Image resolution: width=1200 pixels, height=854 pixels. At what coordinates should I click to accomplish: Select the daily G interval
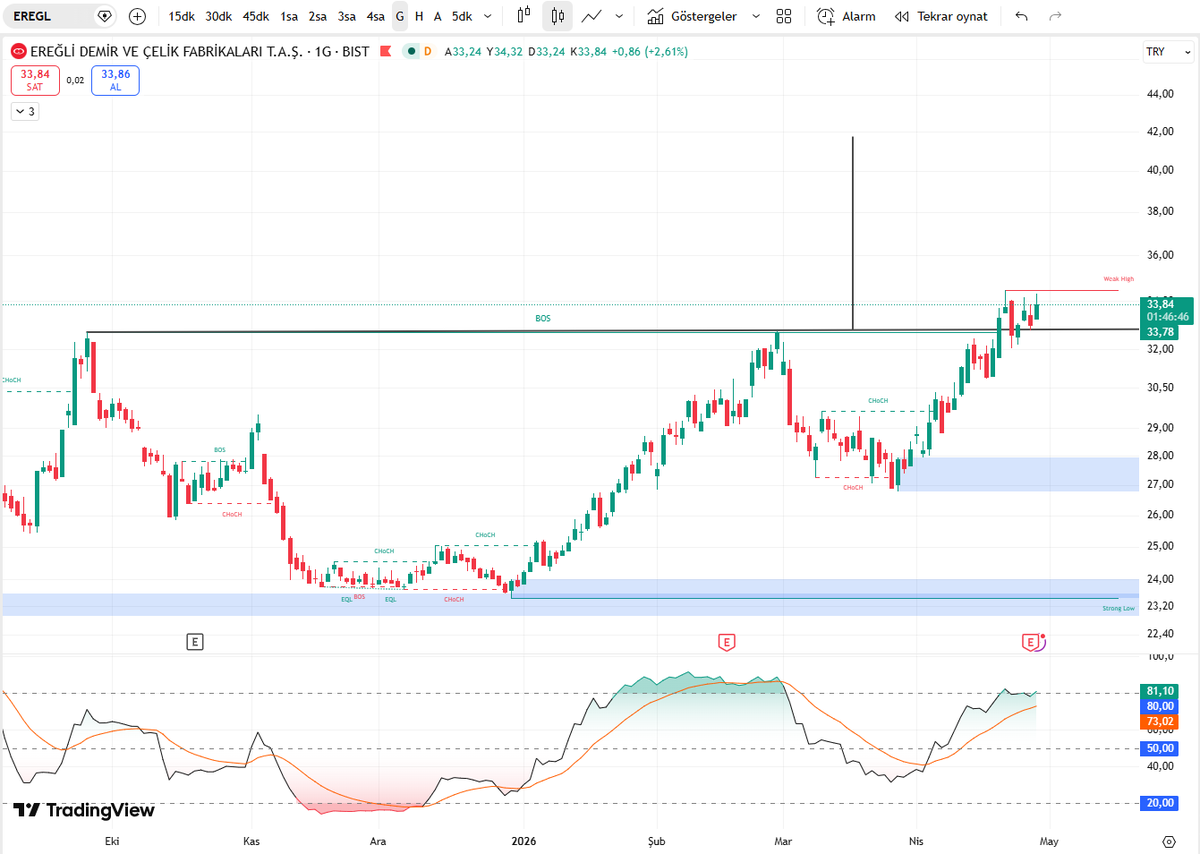(x=400, y=16)
